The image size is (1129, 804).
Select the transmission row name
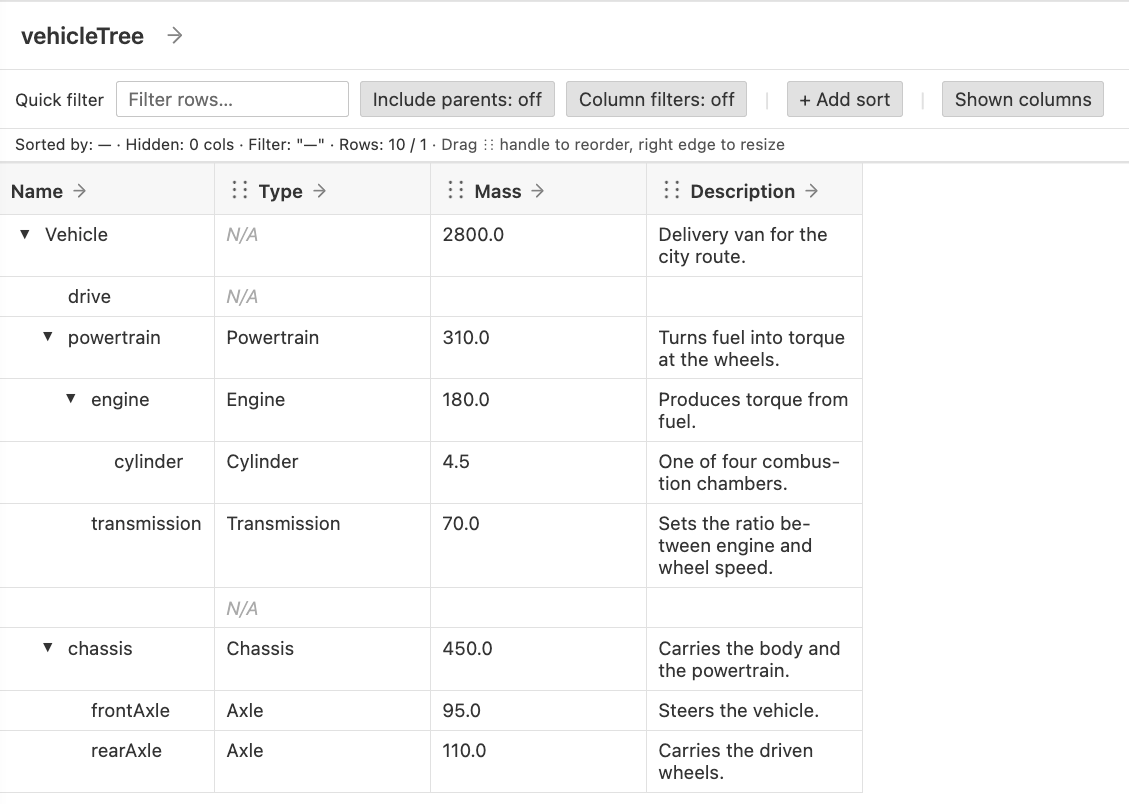tap(146, 524)
